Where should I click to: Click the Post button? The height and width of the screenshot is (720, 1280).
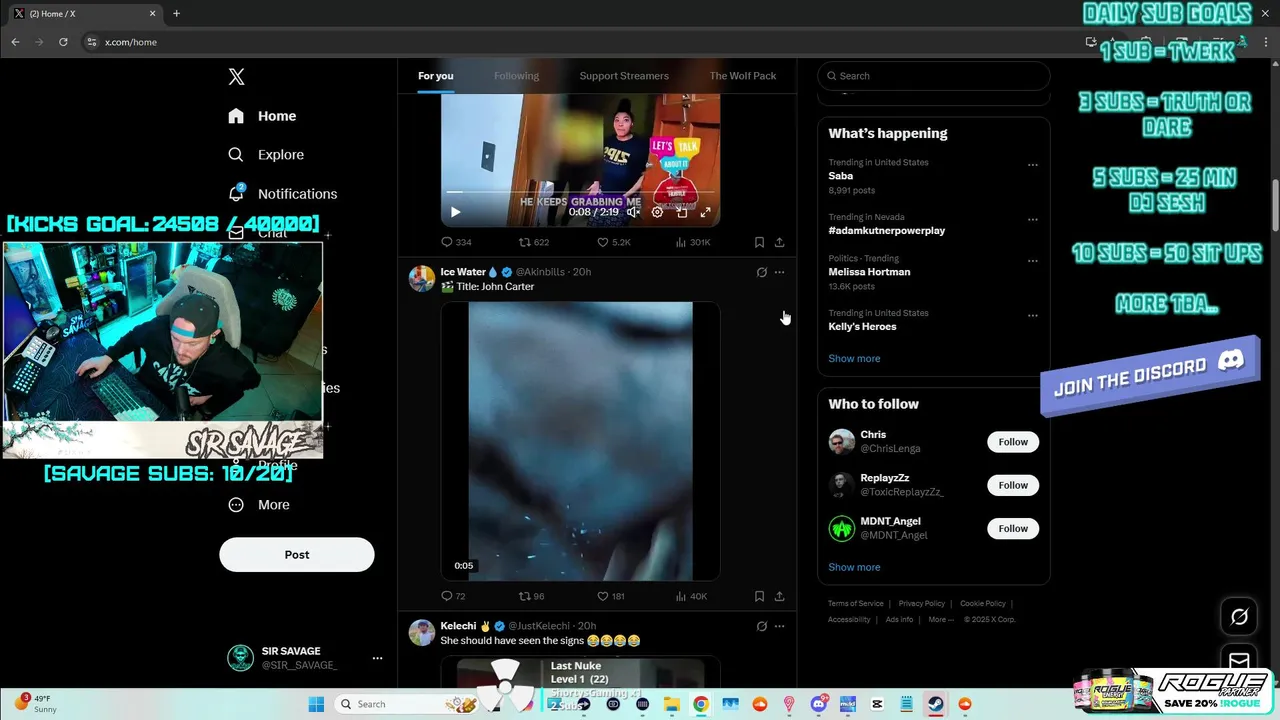tap(297, 555)
